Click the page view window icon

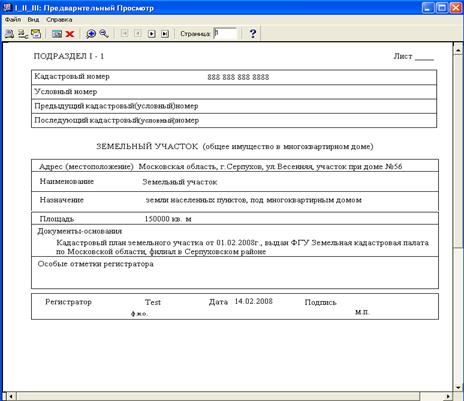[57, 34]
